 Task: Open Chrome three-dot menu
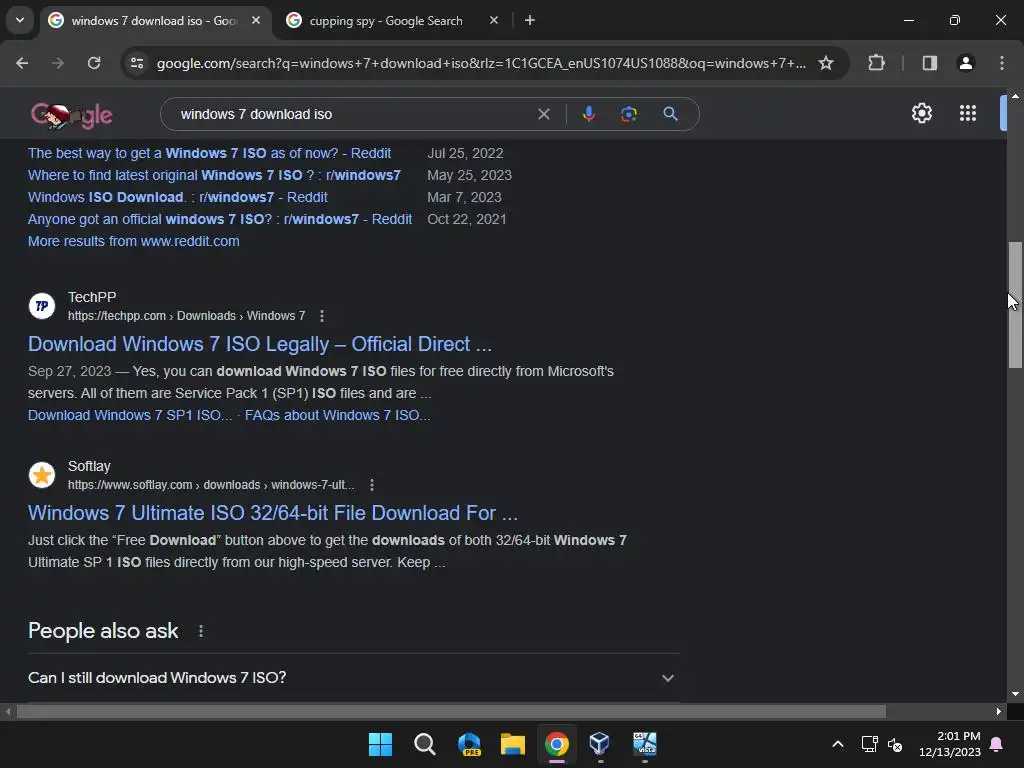pyautogui.click(x=1002, y=63)
